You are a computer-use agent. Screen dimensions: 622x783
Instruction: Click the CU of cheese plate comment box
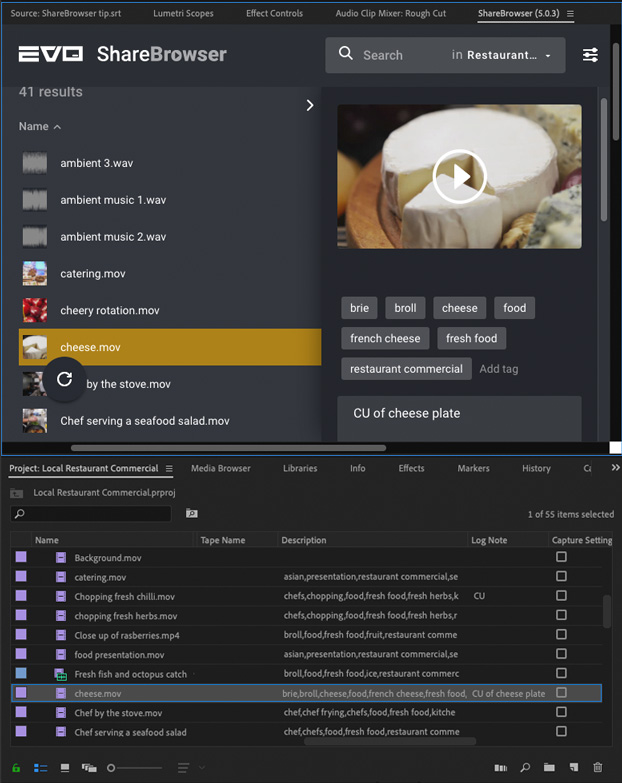click(459, 418)
